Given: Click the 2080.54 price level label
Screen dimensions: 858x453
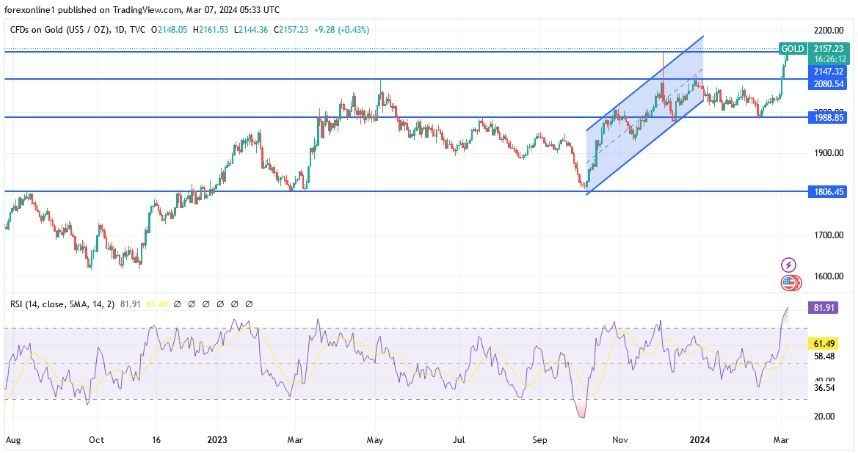Looking at the screenshot, I should (828, 84).
